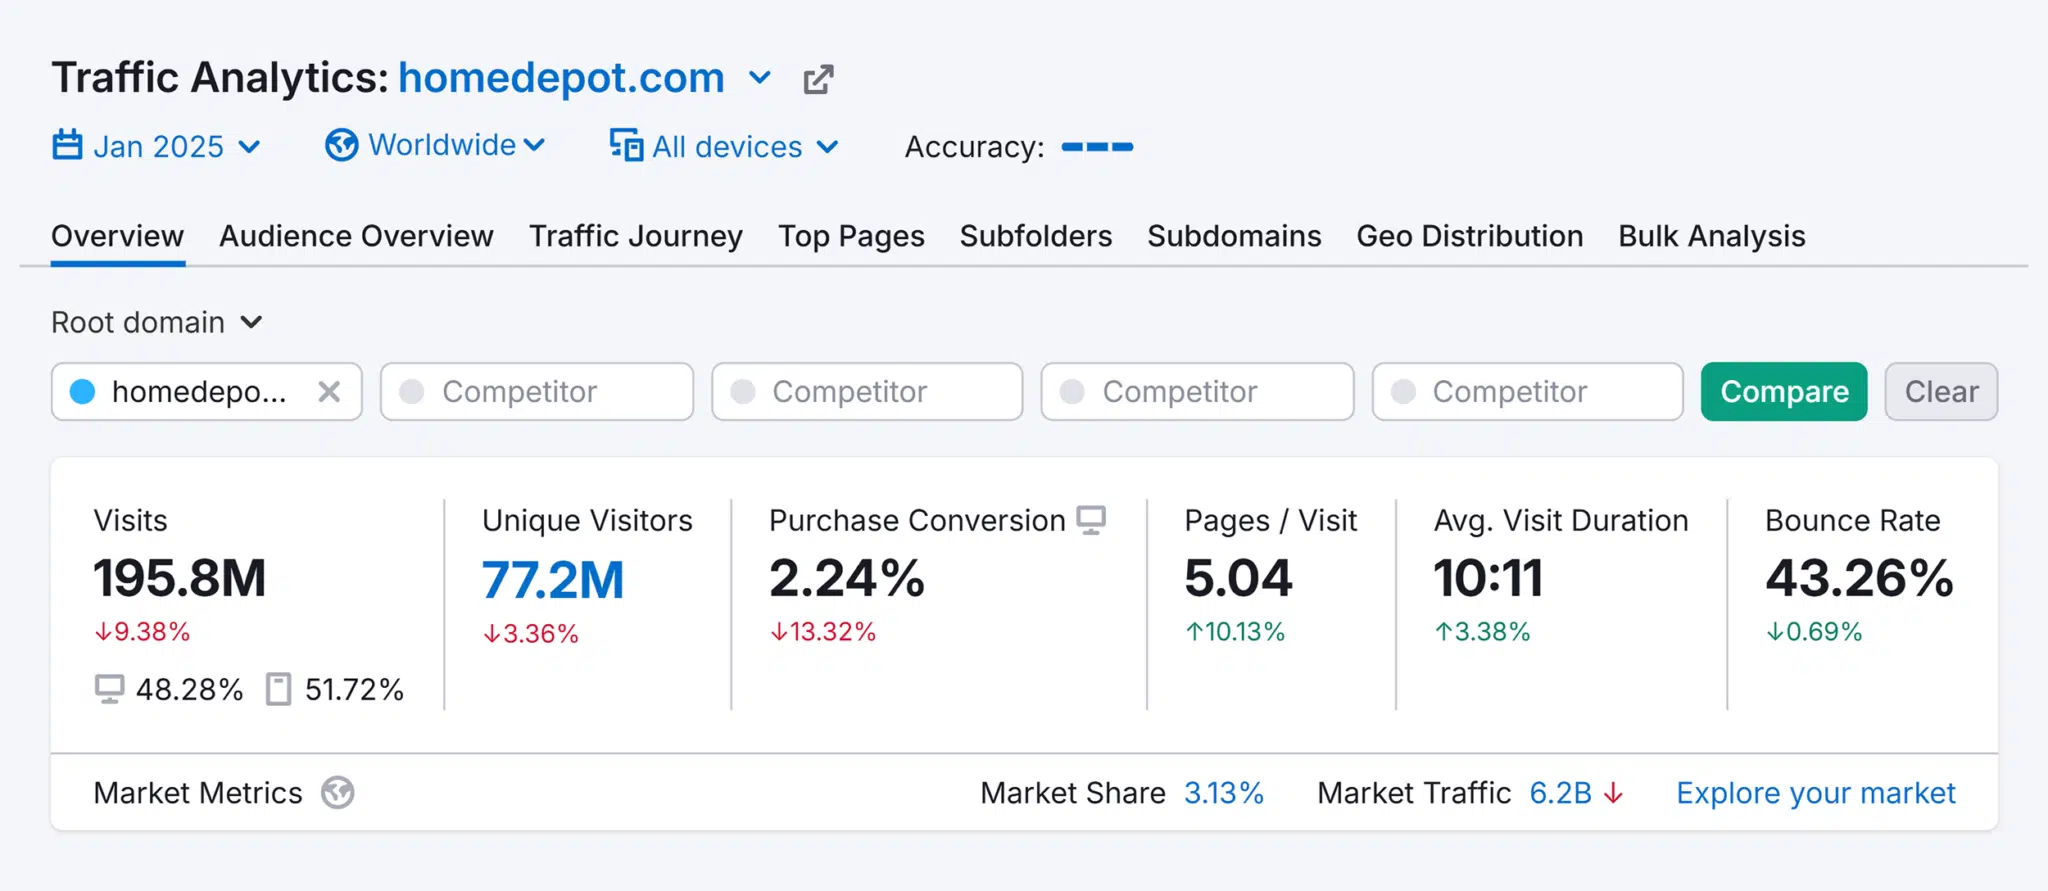Click the Bounce Rate 43.26% value

[1859, 578]
